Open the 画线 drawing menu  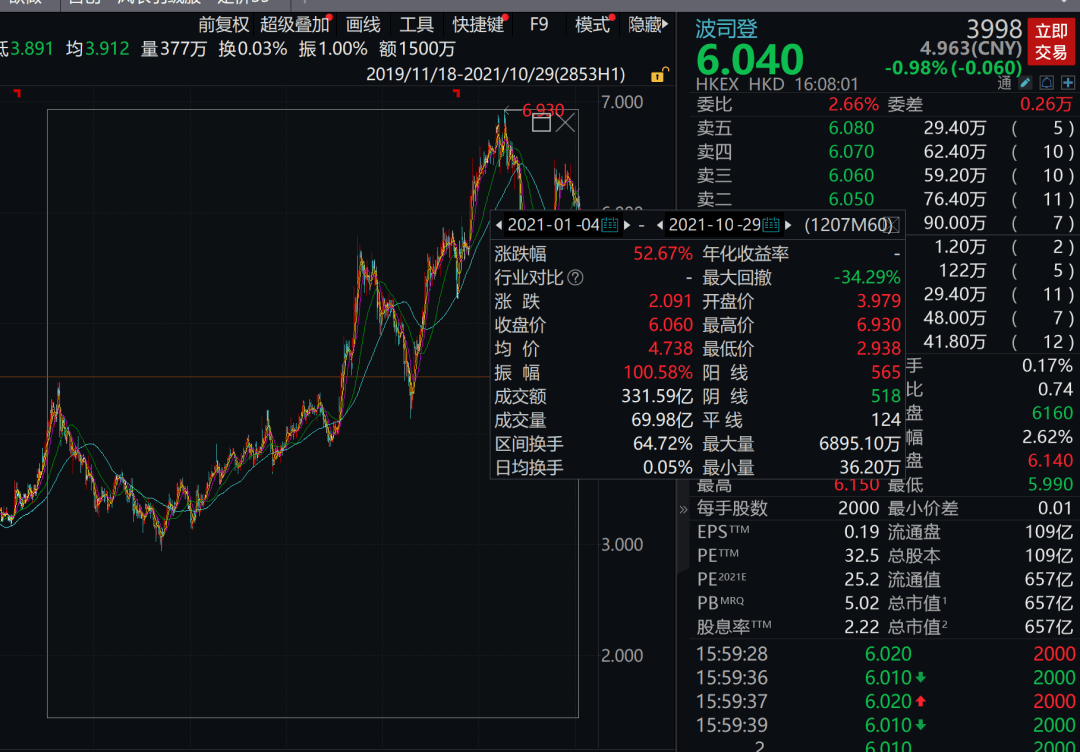363,25
